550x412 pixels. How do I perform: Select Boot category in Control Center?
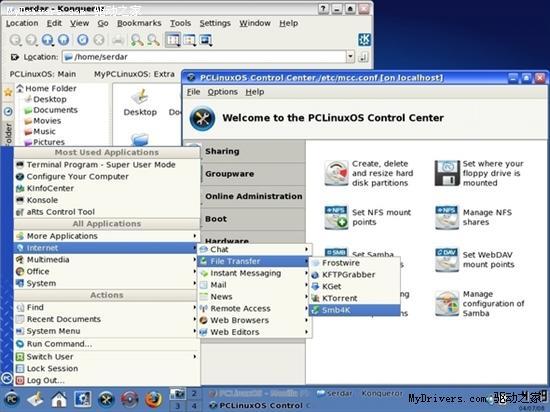(253, 219)
